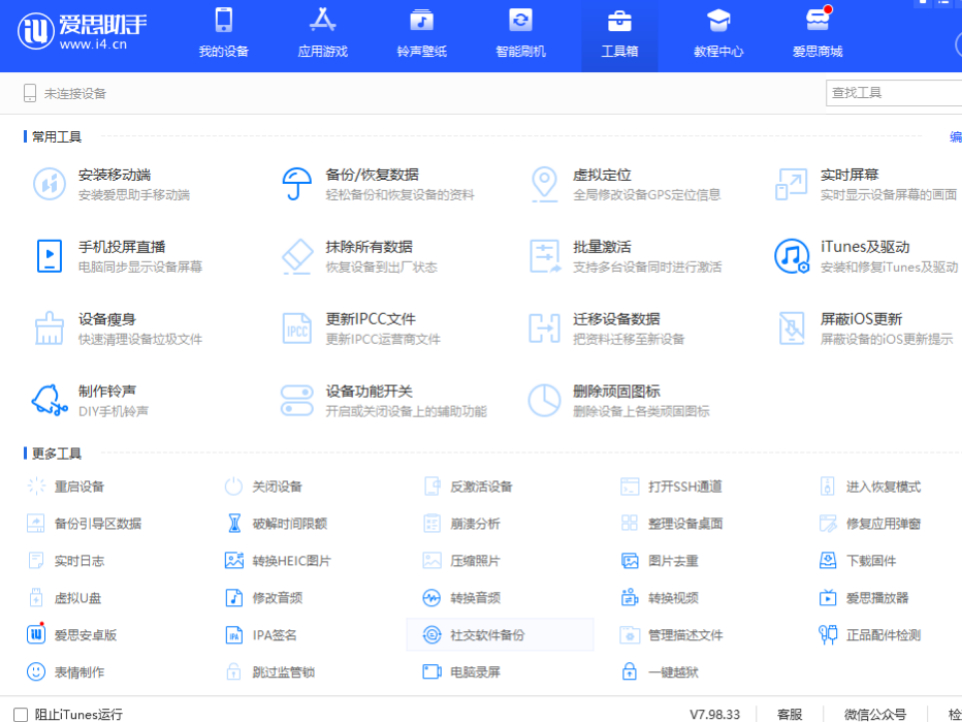Click the 微信公众号 link

coord(875,714)
